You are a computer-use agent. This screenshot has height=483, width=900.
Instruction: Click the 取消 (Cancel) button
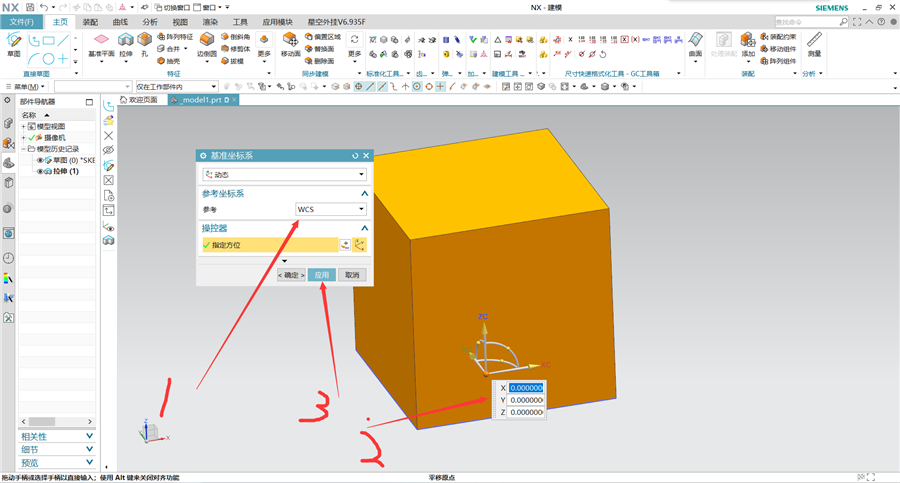coord(352,275)
